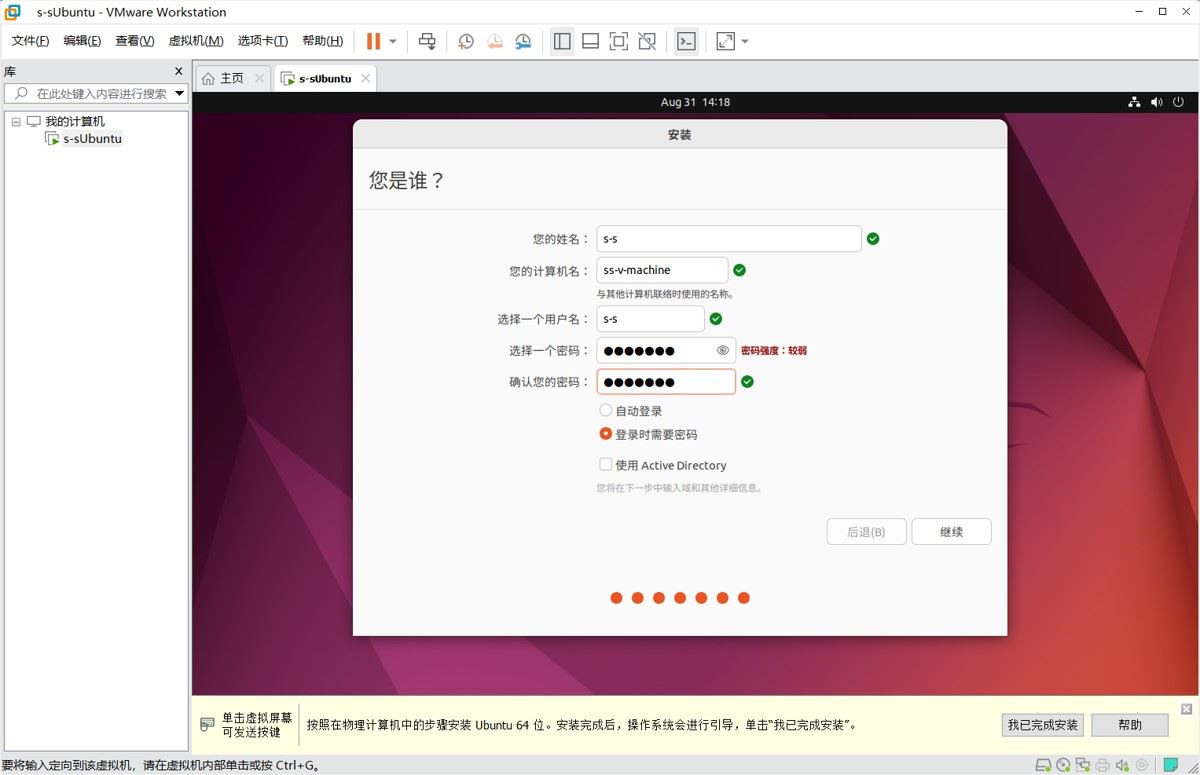
Task: Click the 后退(B) back button
Action: (866, 532)
